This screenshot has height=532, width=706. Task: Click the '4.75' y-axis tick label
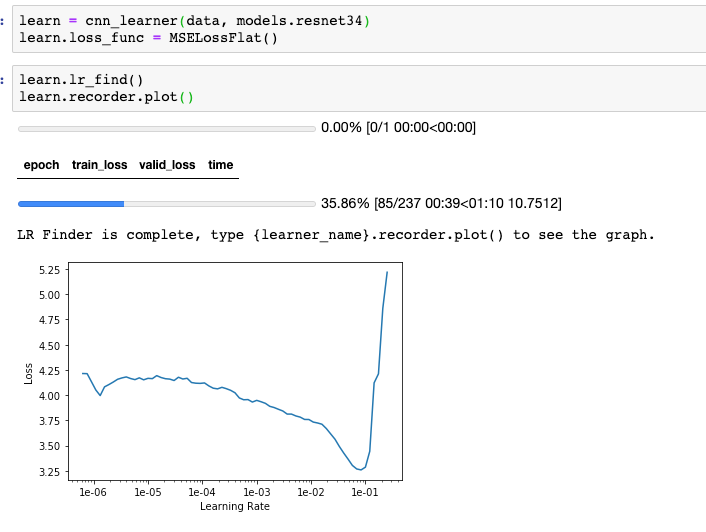[x=50, y=320]
